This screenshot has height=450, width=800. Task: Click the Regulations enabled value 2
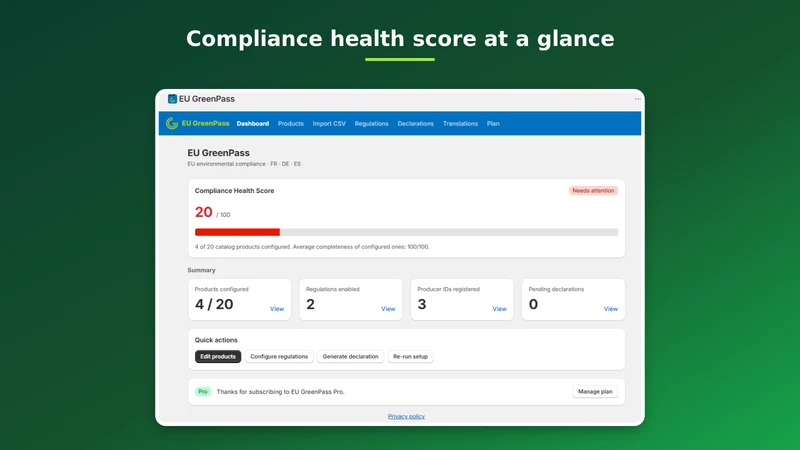(x=310, y=304)
